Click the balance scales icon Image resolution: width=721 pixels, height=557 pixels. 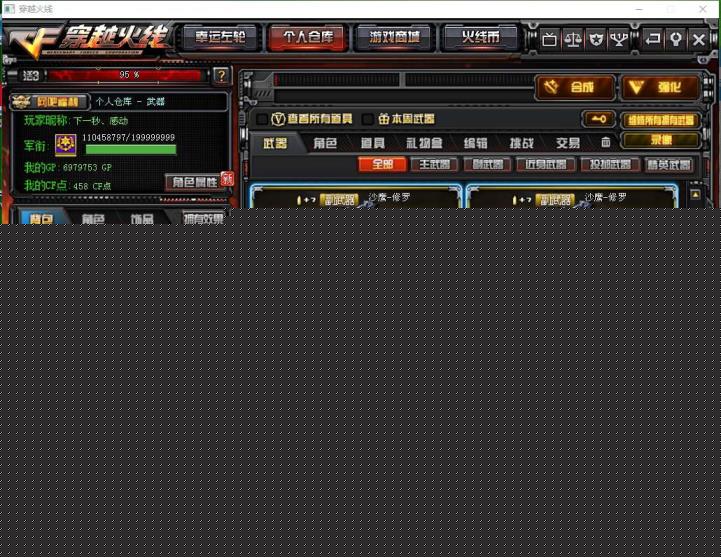coord(572,39)
